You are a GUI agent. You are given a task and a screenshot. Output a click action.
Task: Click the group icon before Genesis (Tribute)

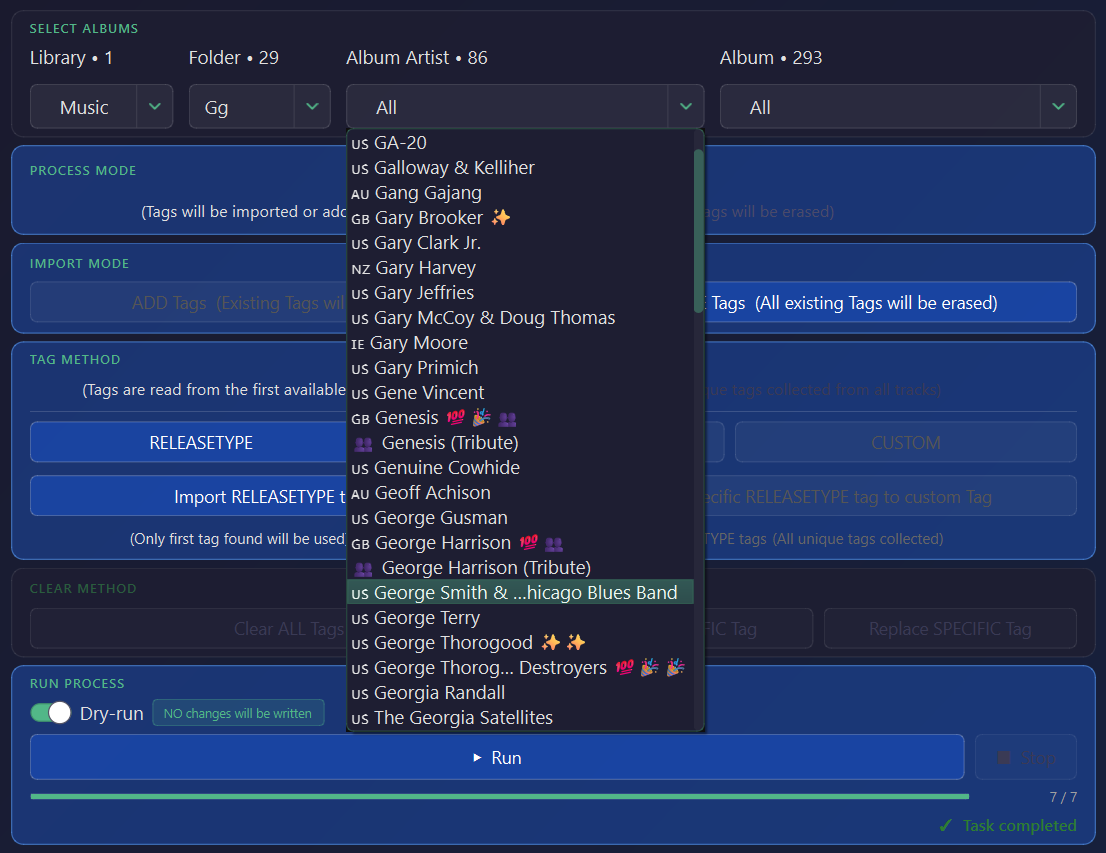363,444
